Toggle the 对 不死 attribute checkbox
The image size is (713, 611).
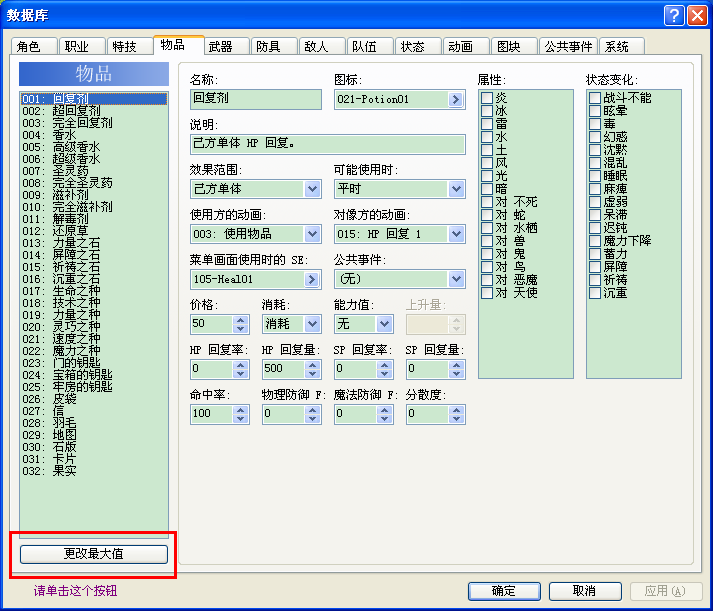coord(487,201)
